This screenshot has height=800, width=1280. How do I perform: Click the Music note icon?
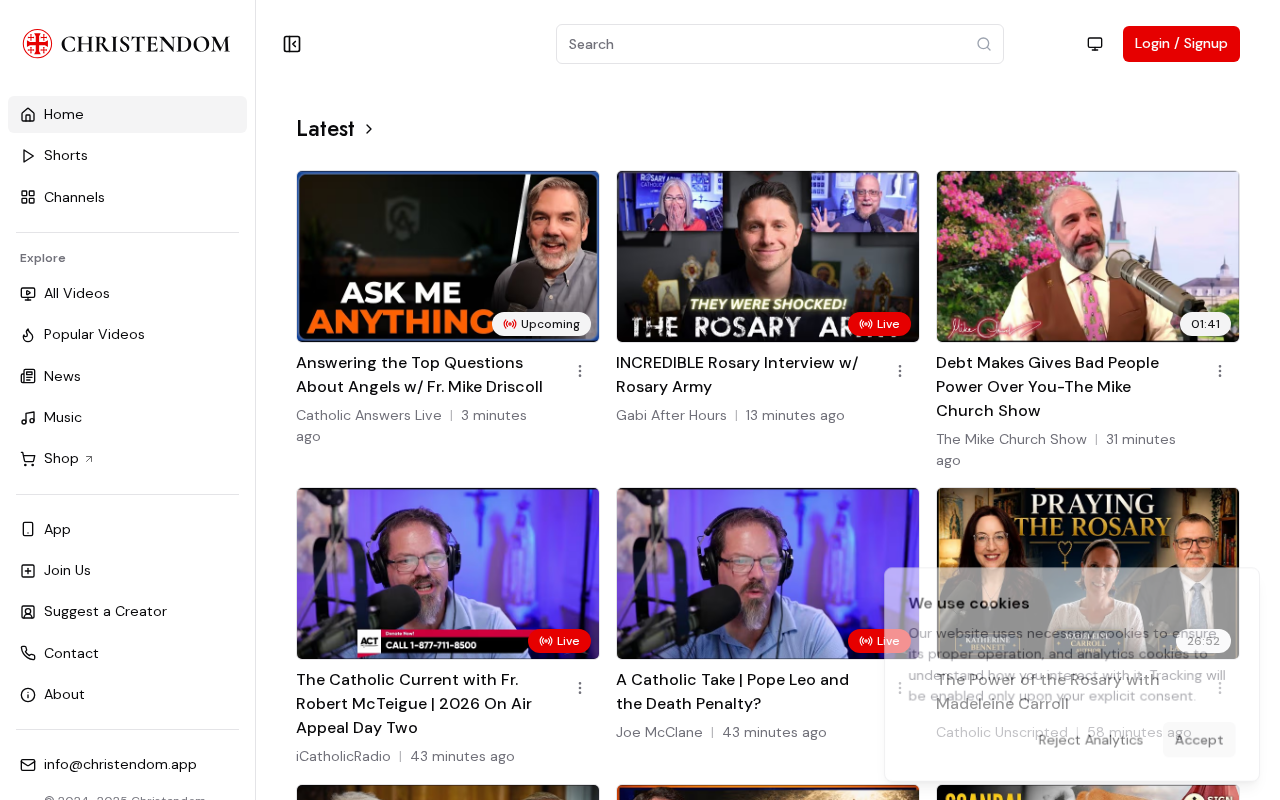point(28,417)
